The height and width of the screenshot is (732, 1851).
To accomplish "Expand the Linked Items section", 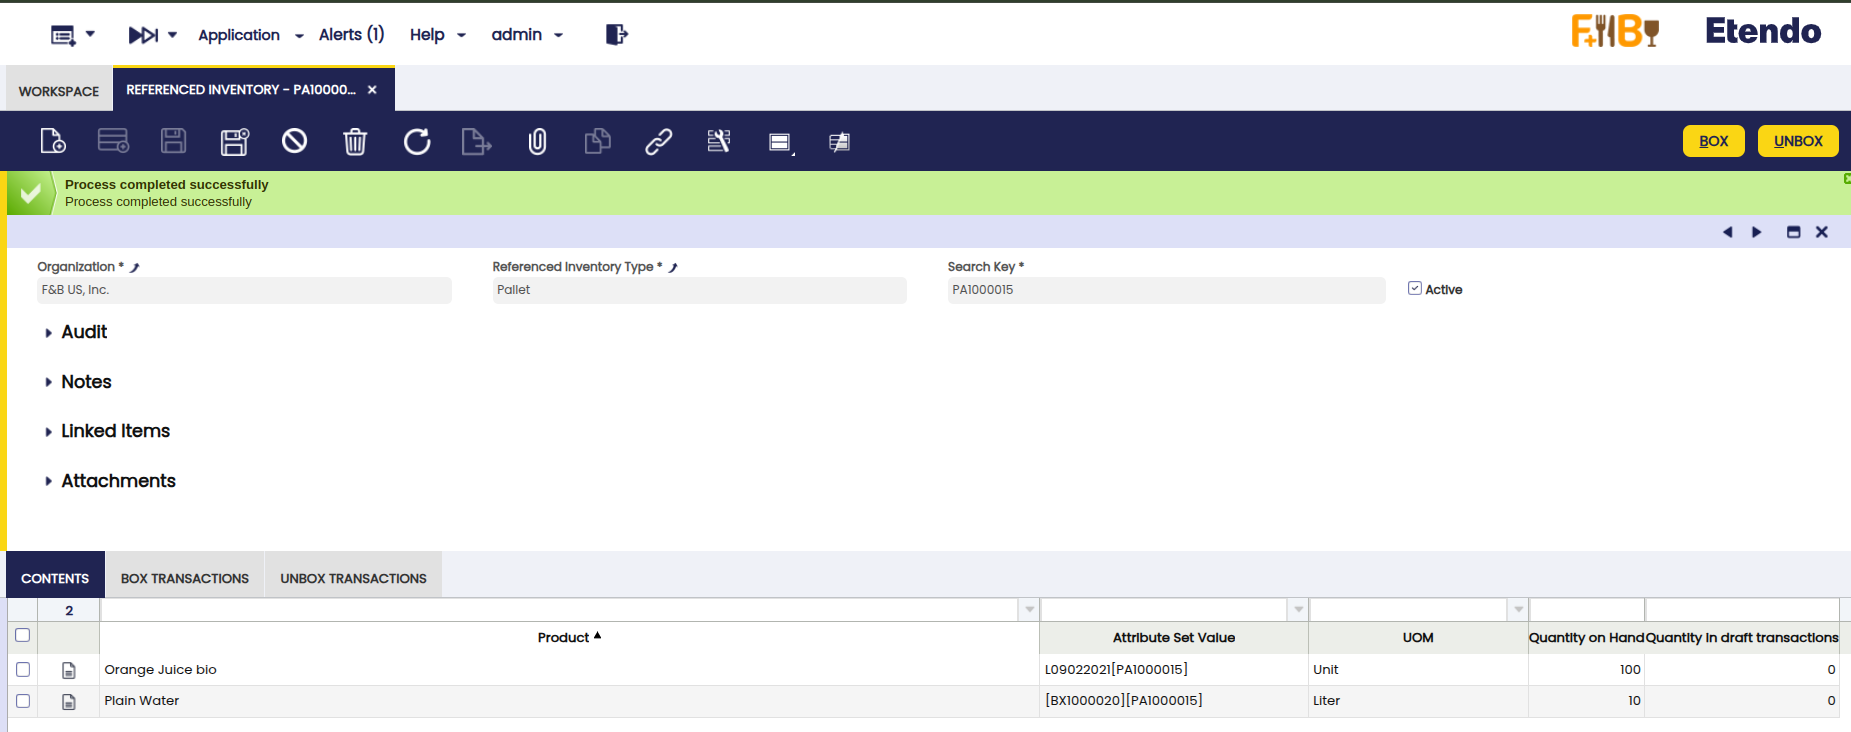I will pos(114,431).
